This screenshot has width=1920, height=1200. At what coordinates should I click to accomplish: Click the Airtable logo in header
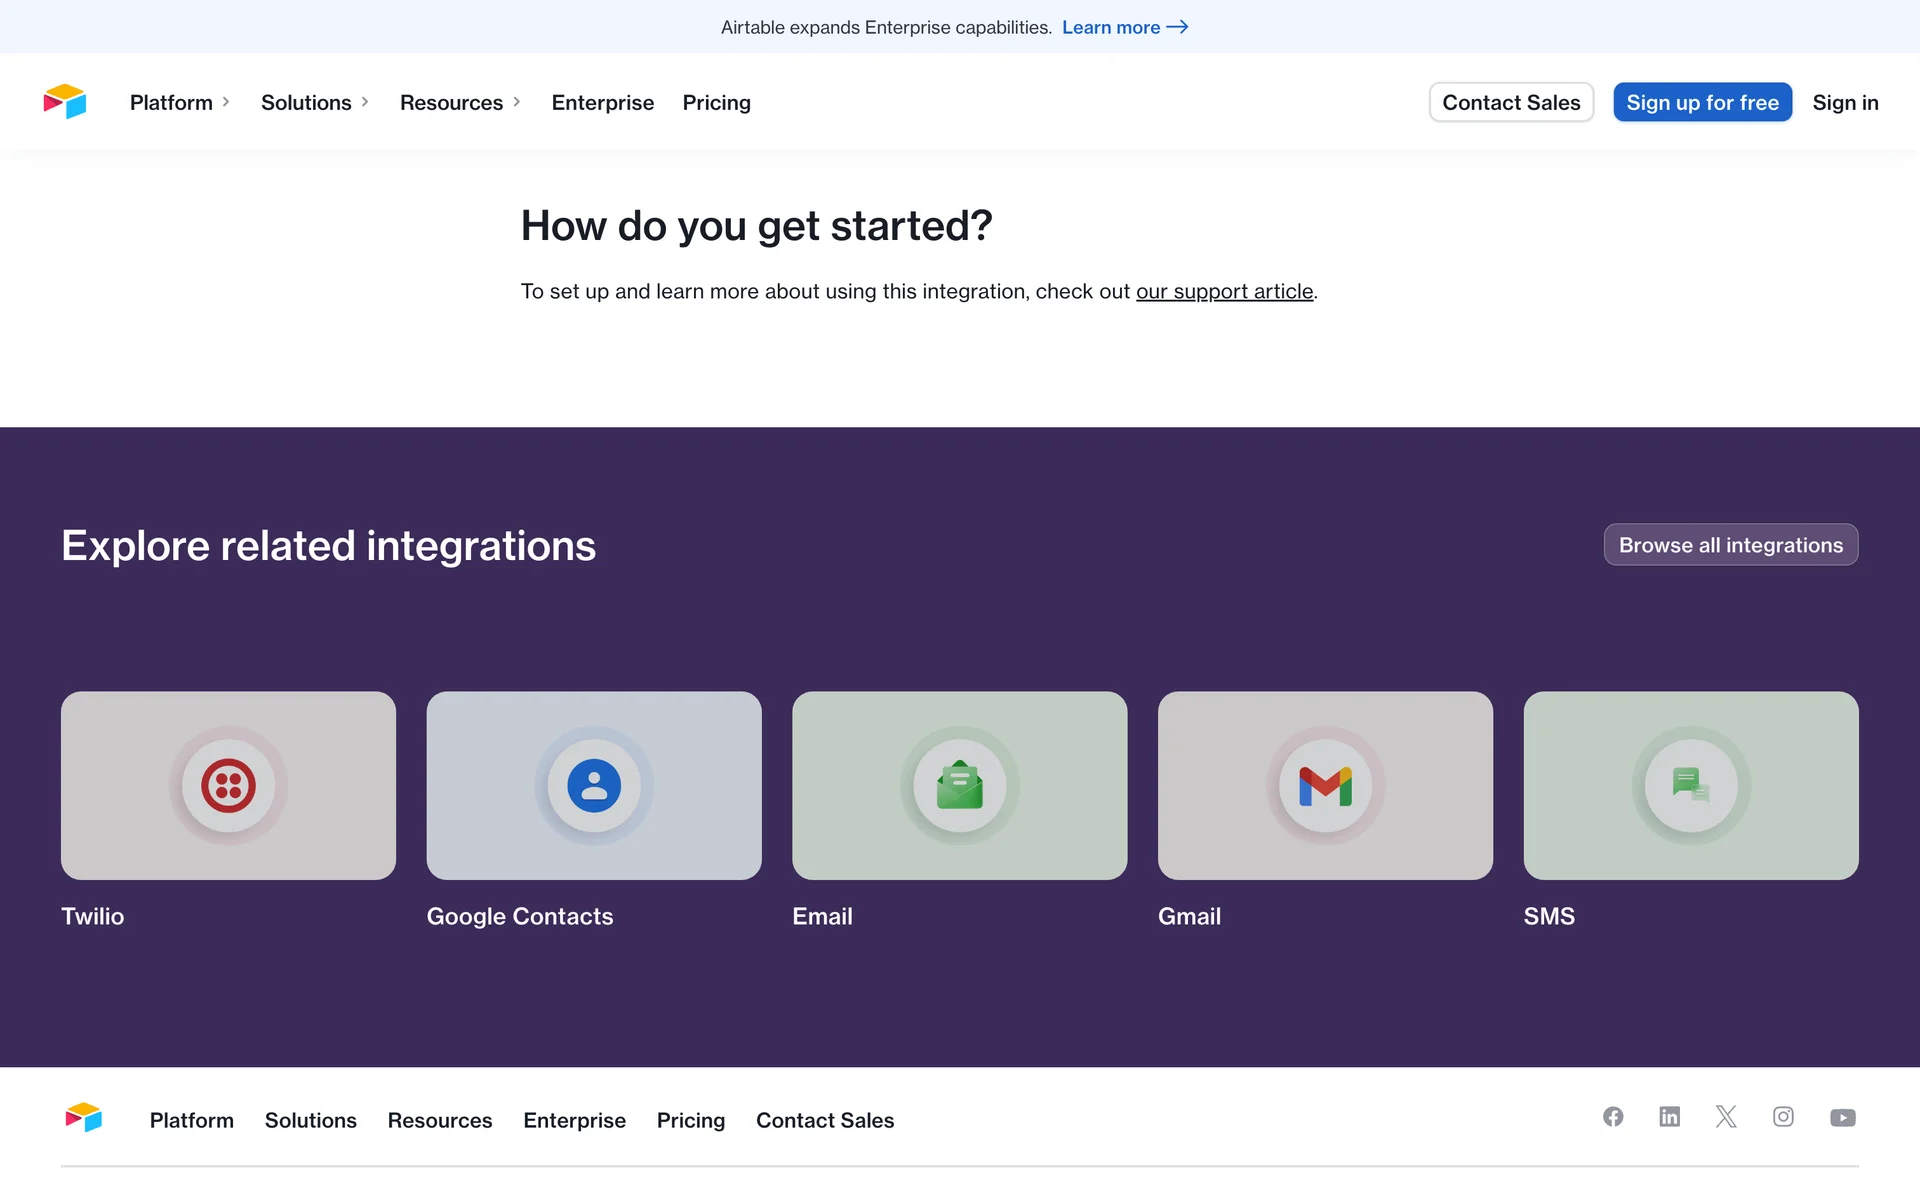65,102
